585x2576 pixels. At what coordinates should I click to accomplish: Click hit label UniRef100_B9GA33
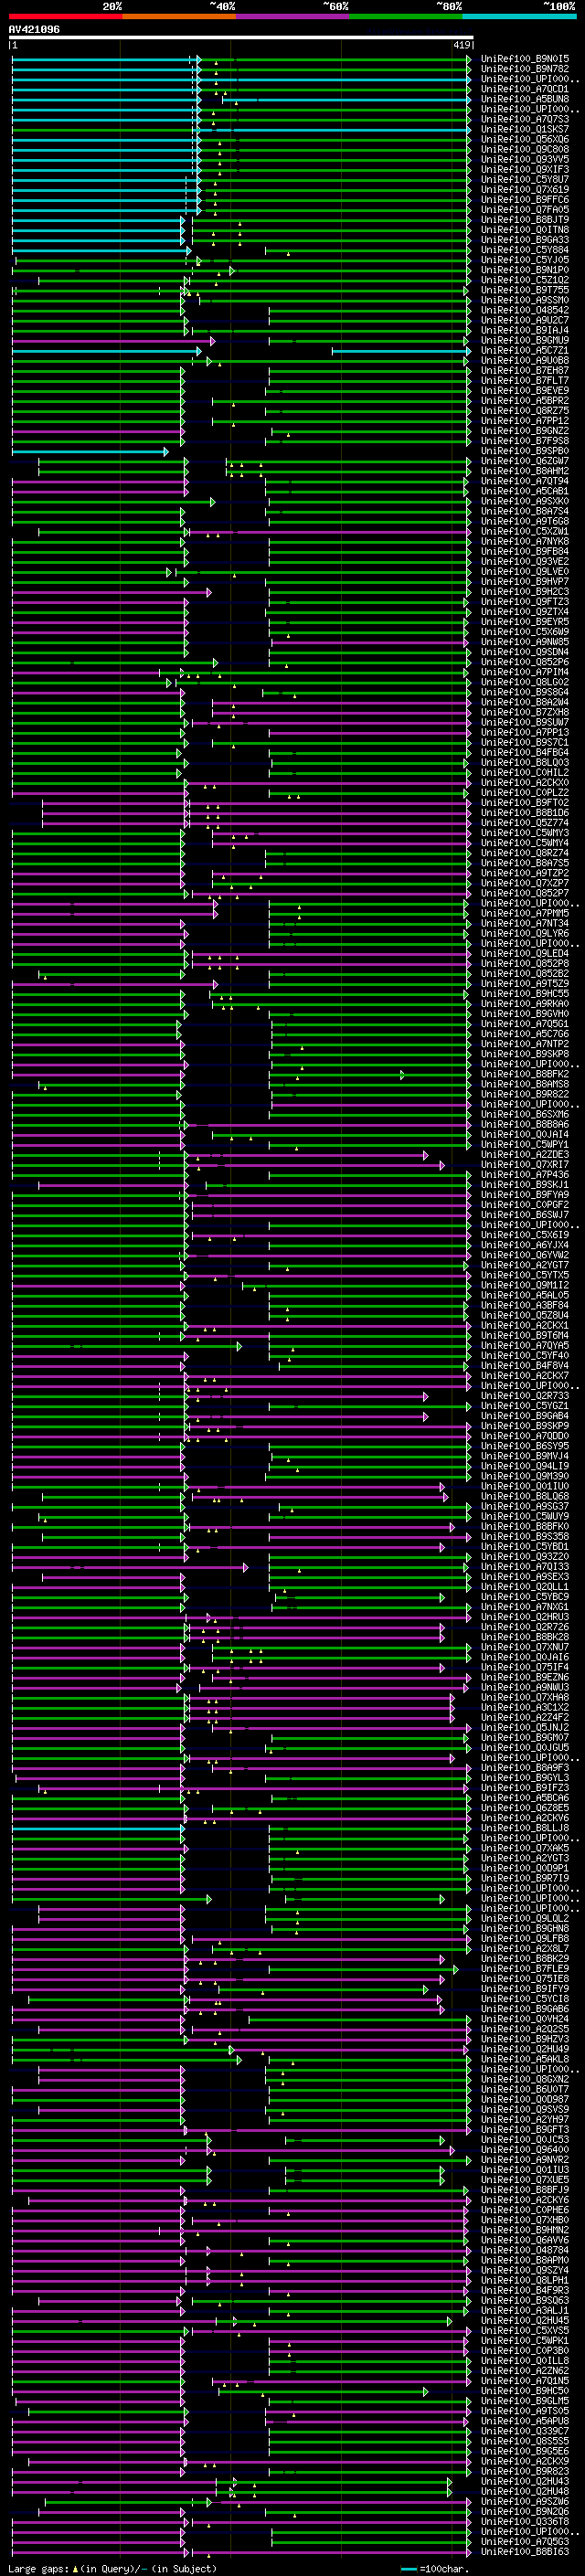[525, 240]
